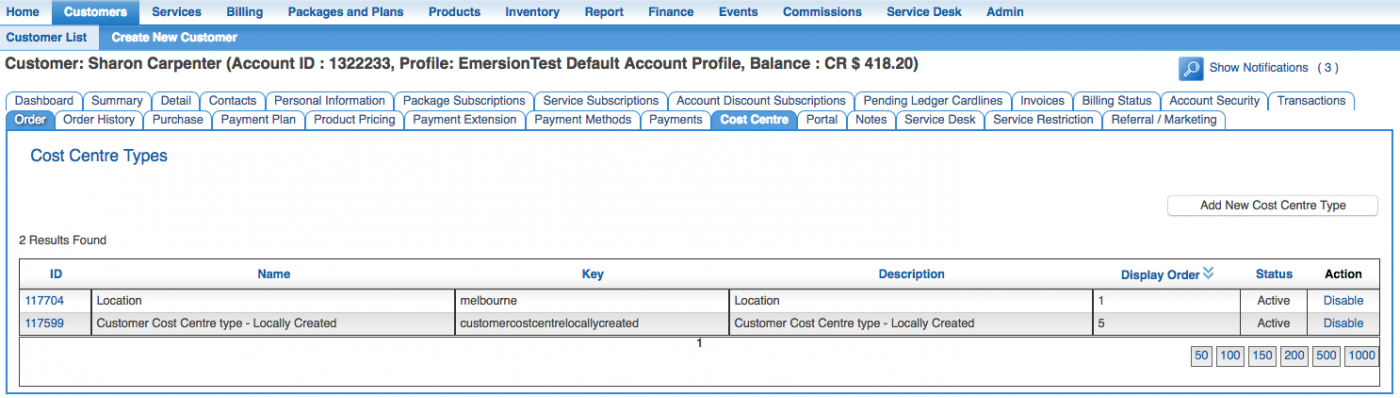
Task: Sort table by Name column header
Action: tap(274, 274)
